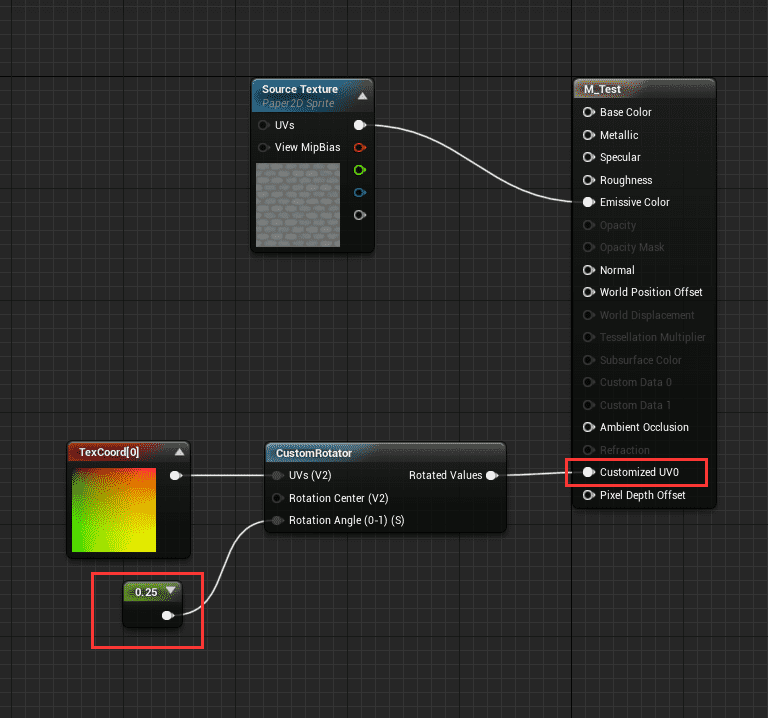Click the Customized UV0 input pin
The height and width of the screenshot is (718, 768).
coord(589,472)
